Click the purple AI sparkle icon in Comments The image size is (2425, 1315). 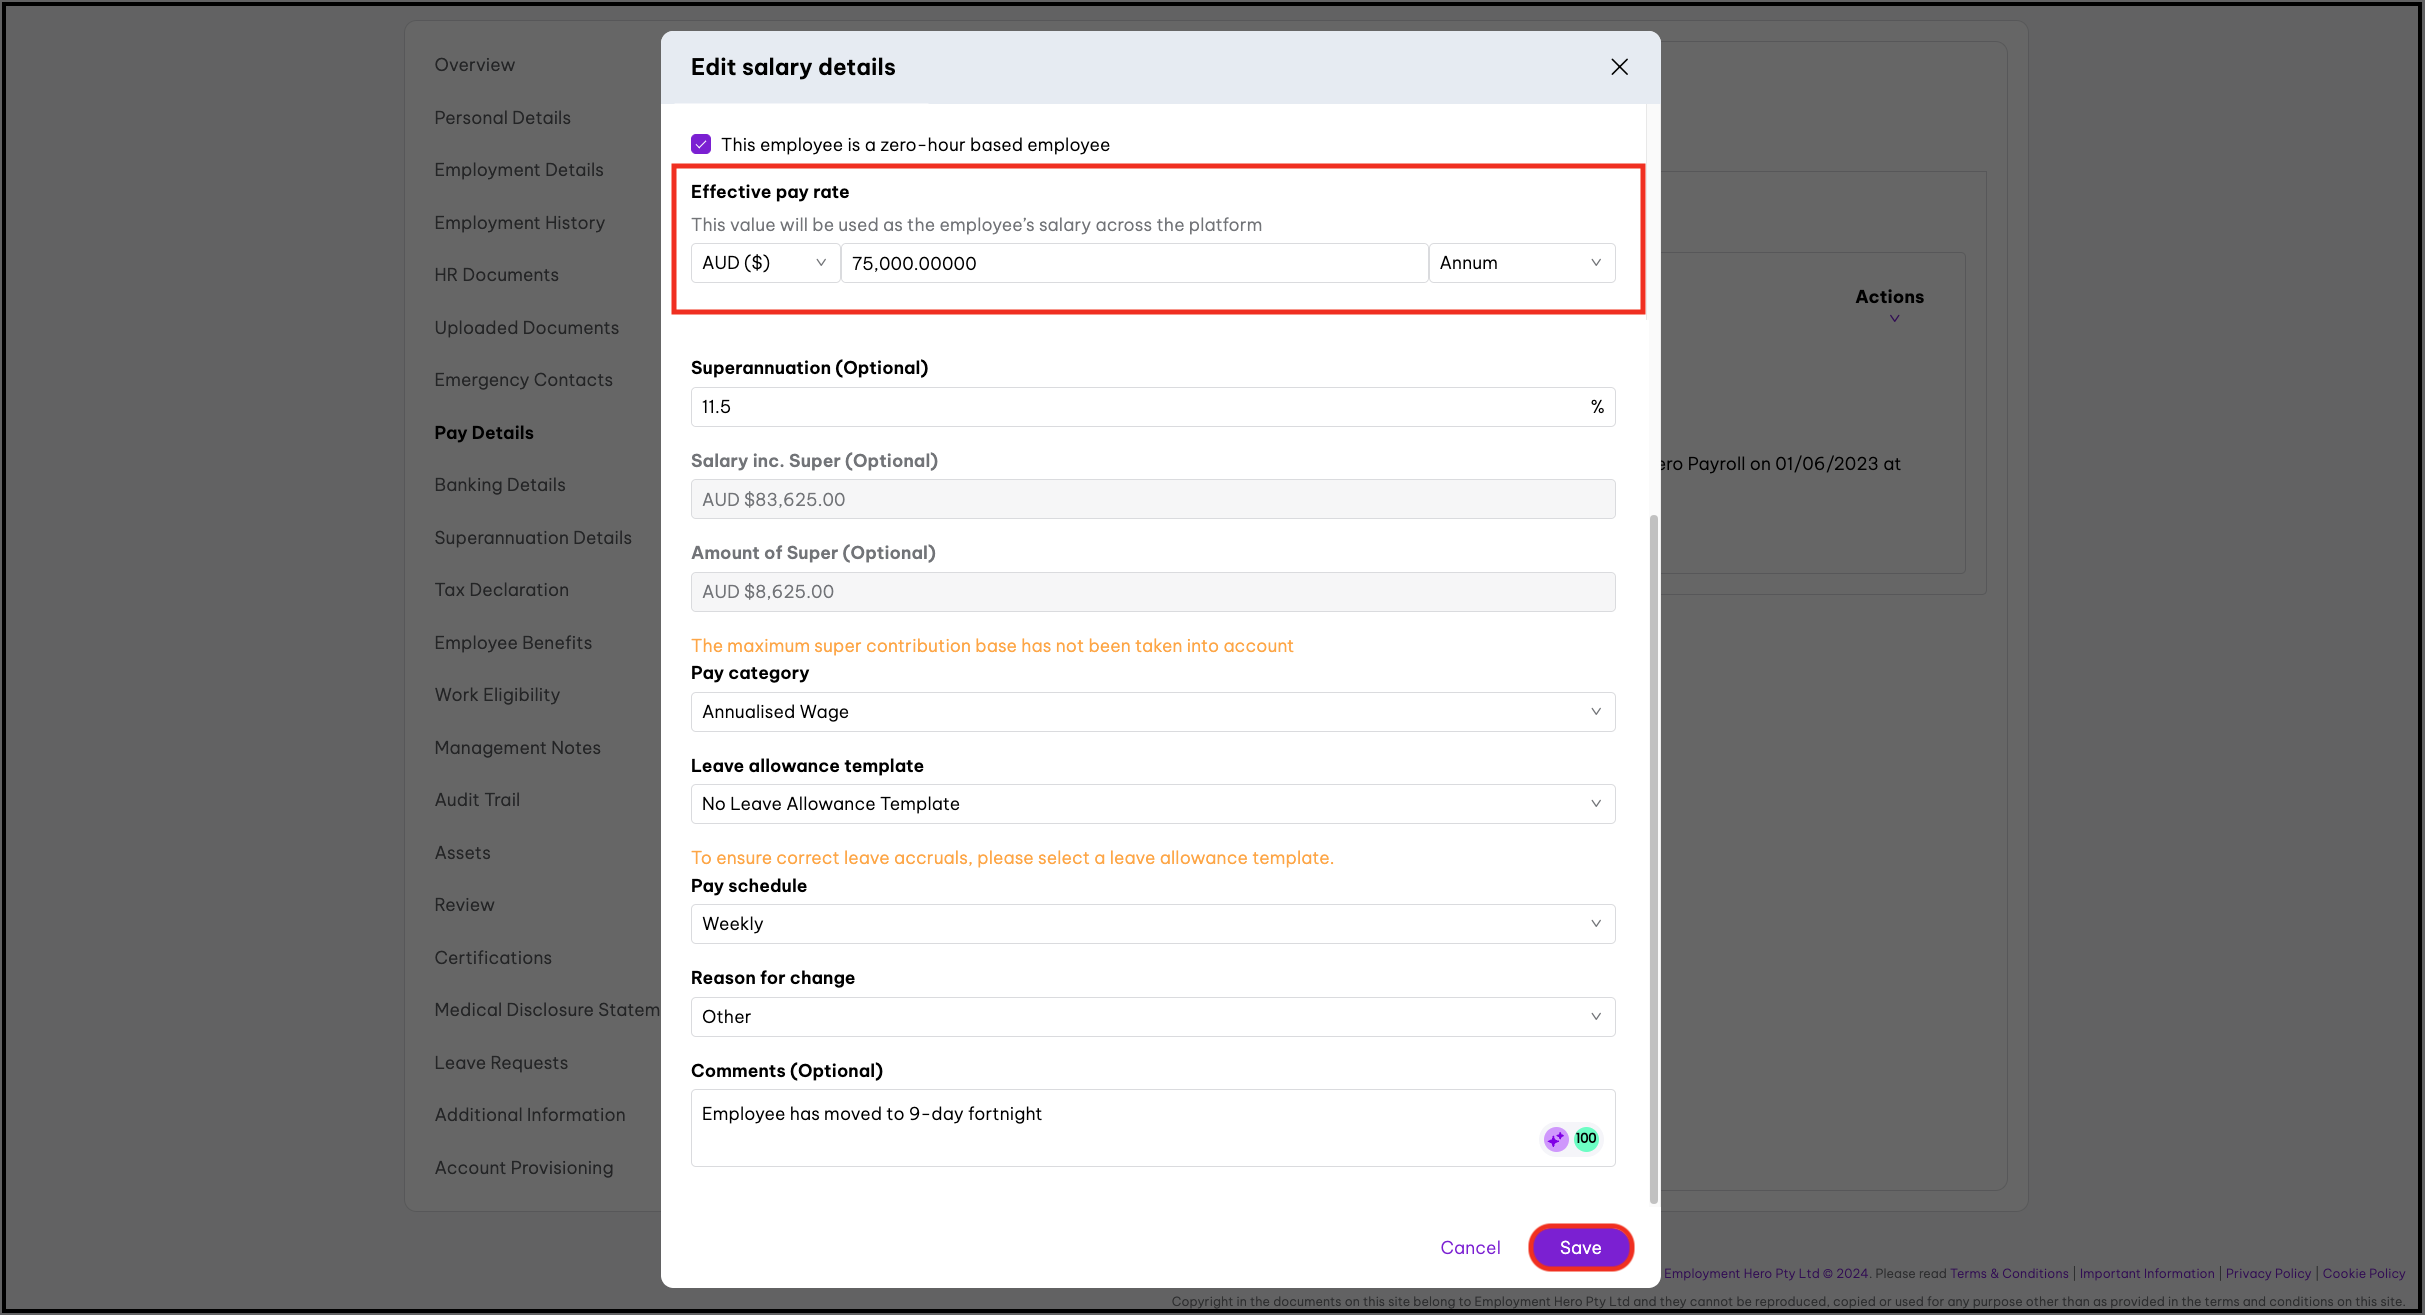point(1555,1139)
